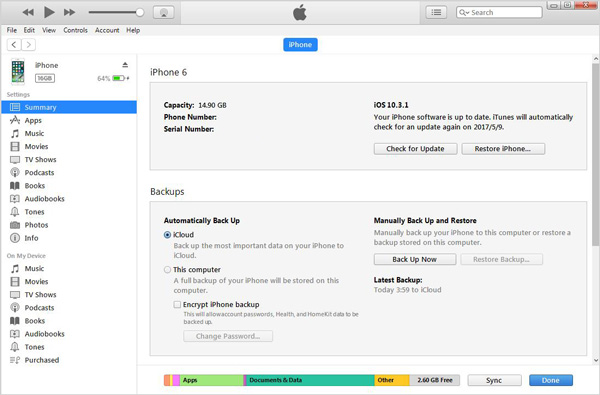Click Tones bell icon under Settings
Image resolution: width=600 pixels, height=395 pixels.
[x=15, y=212]
